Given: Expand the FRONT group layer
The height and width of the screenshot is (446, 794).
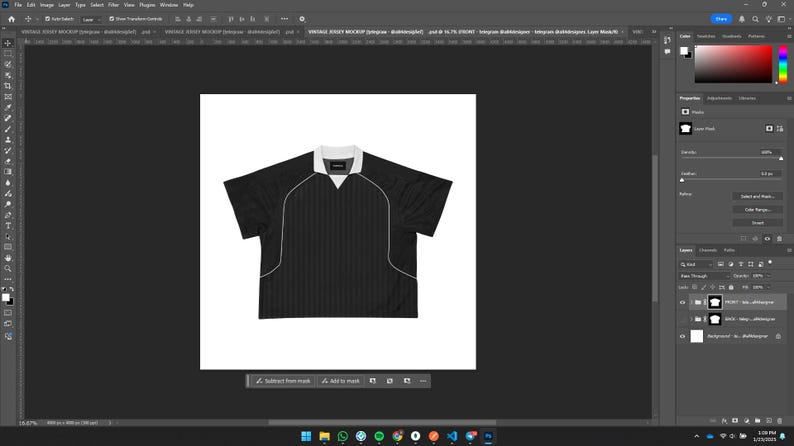Looking at the screenshot, I should [x=691, y=302].
